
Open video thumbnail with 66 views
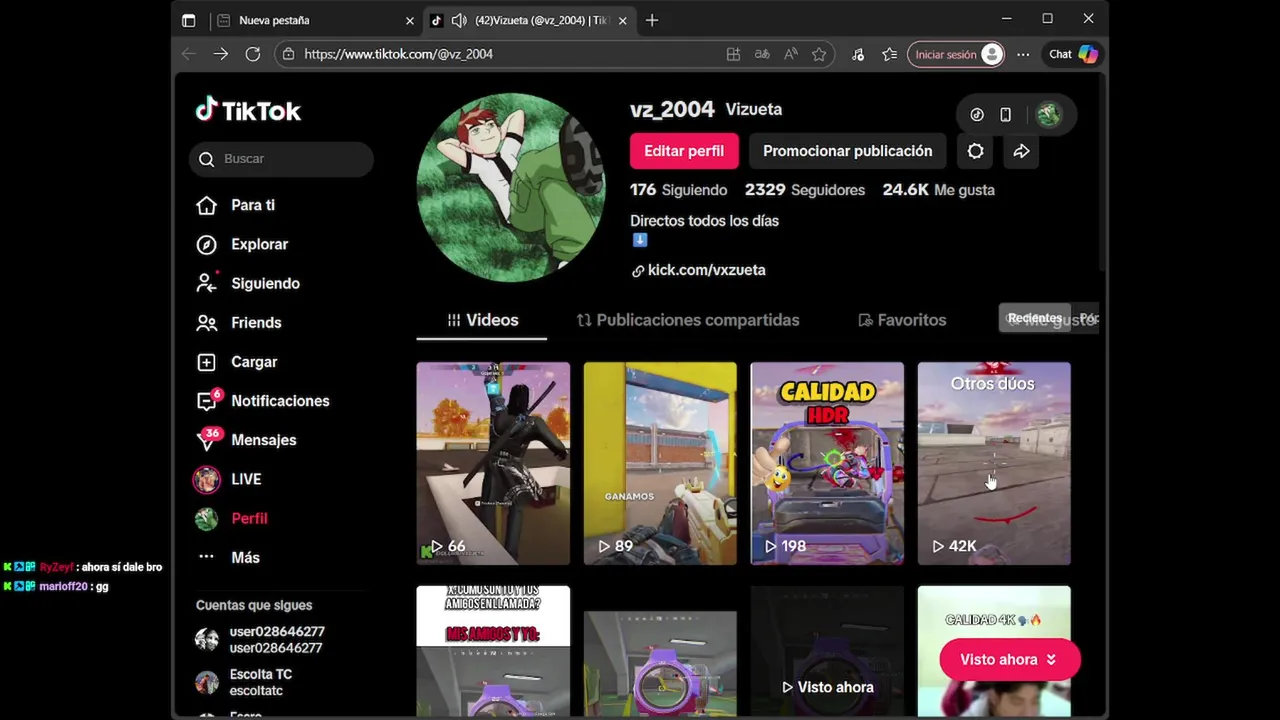tap(493, 463)
